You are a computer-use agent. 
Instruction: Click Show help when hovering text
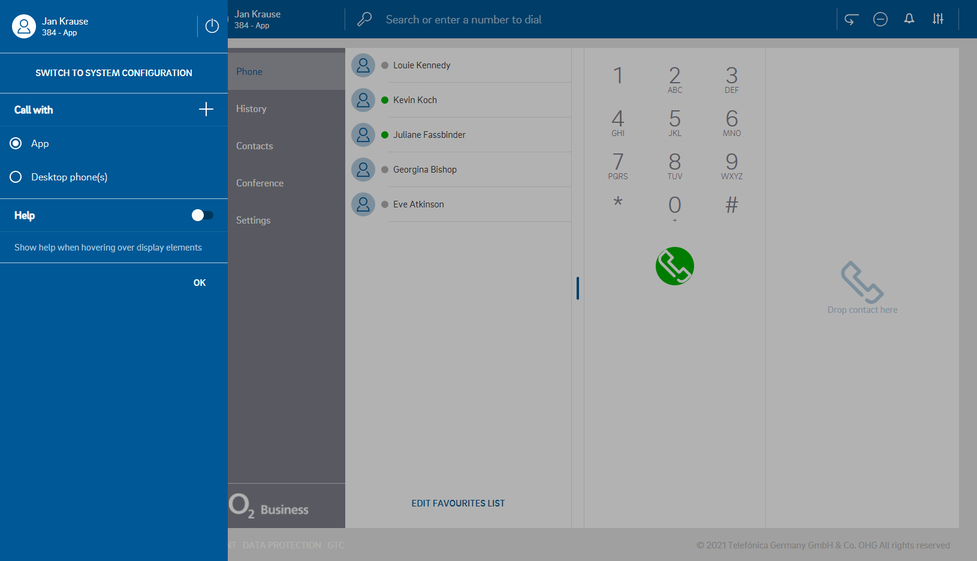coord(108,247)
